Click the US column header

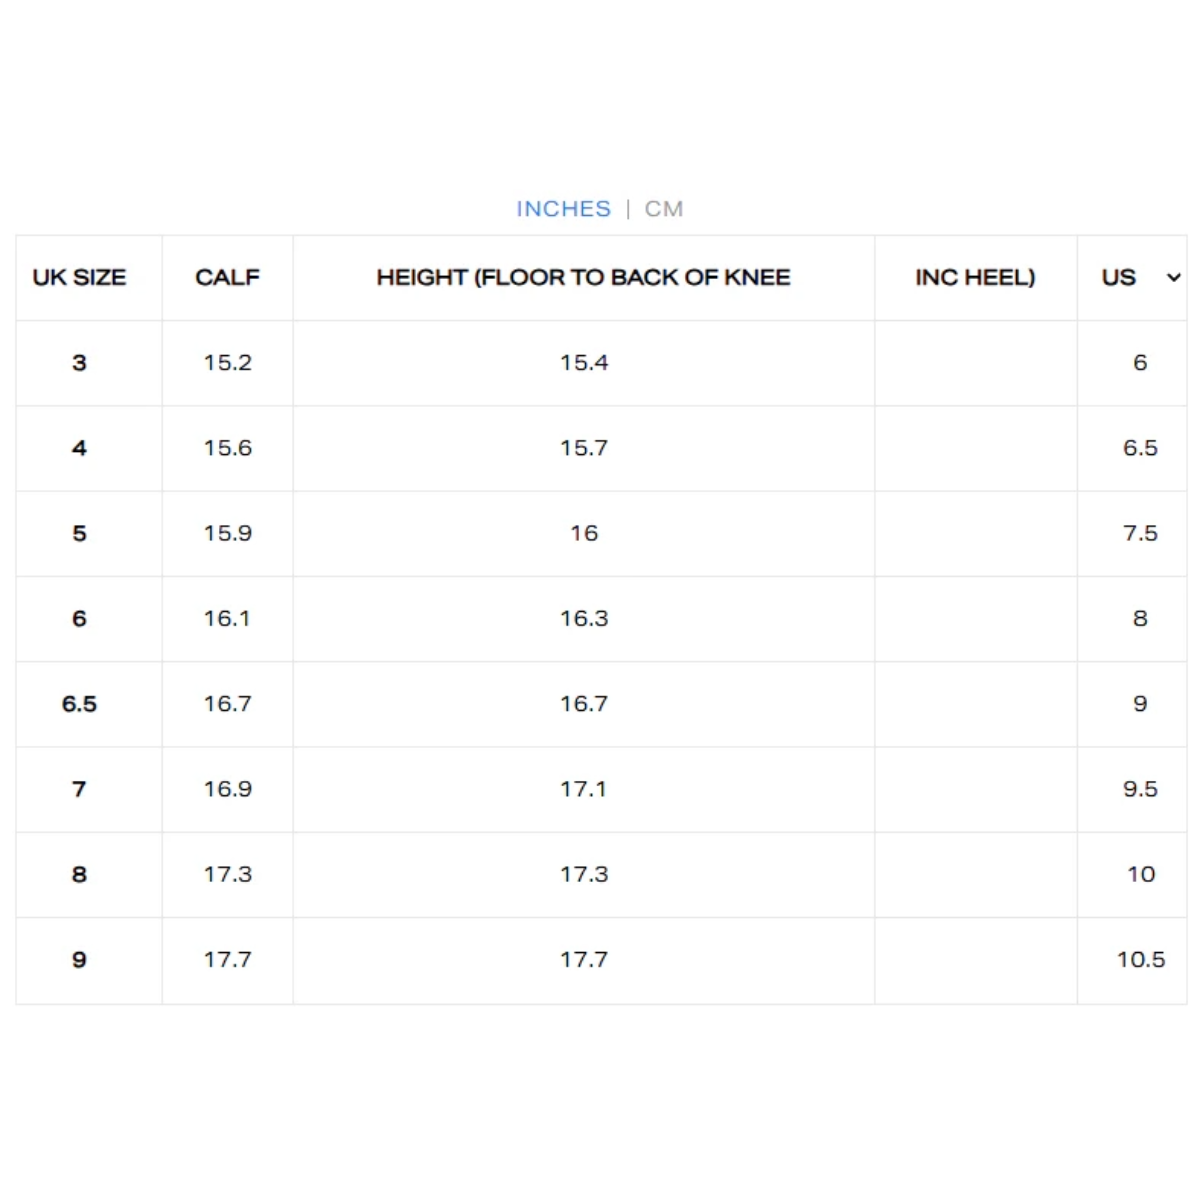(x=1119, y=278)
